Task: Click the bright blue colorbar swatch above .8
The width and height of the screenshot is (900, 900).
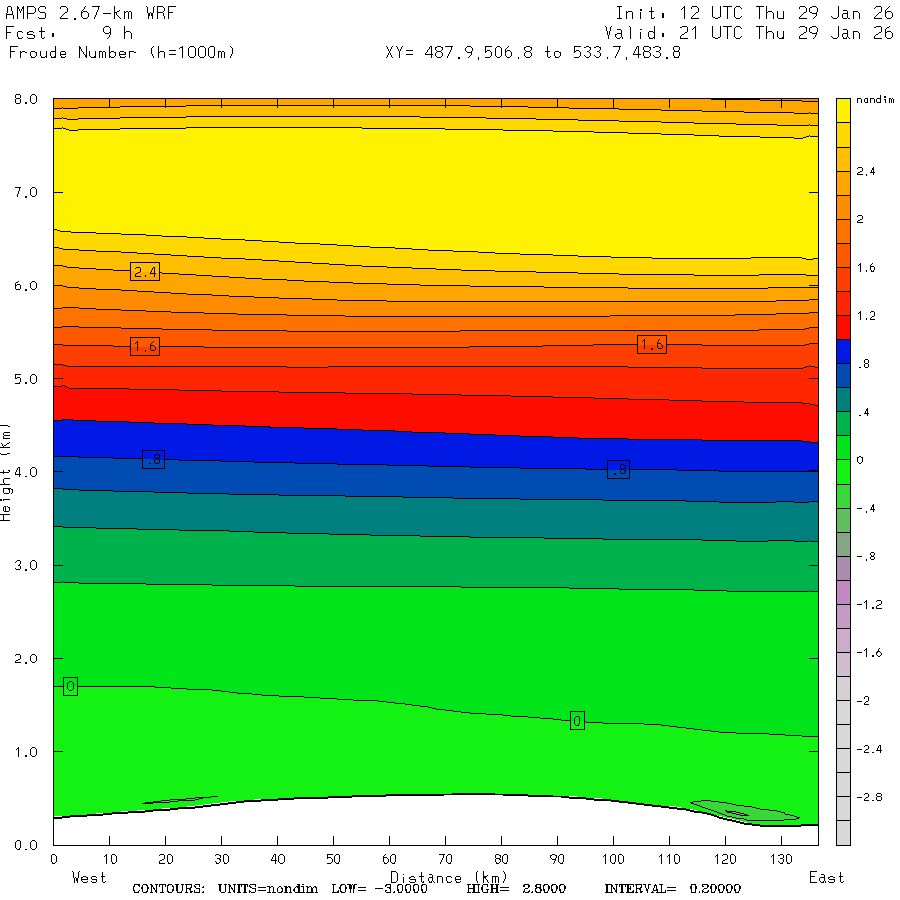Action: tap(843, 351)
